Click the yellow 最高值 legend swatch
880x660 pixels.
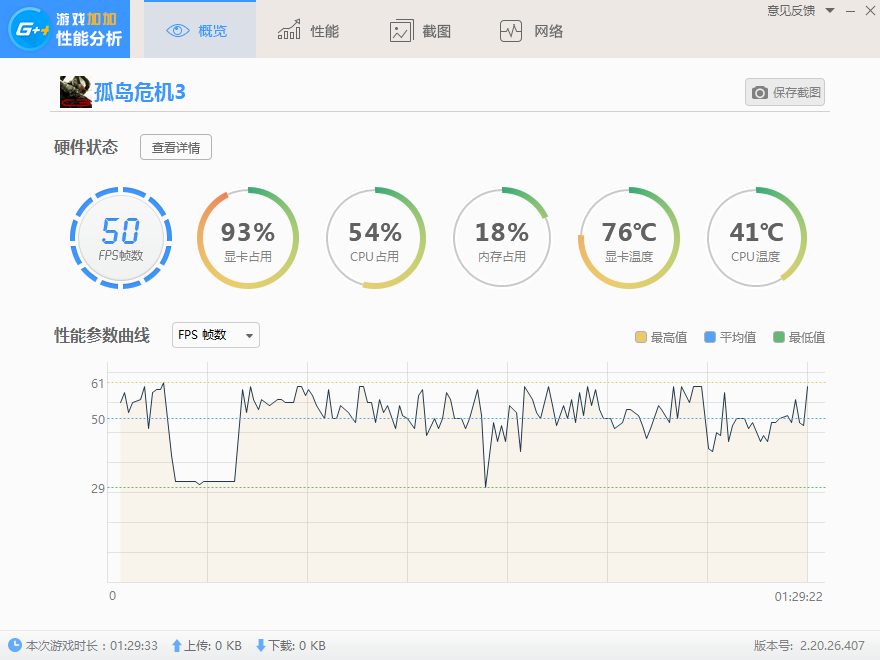pyautogui.click(x=640, y=337)
